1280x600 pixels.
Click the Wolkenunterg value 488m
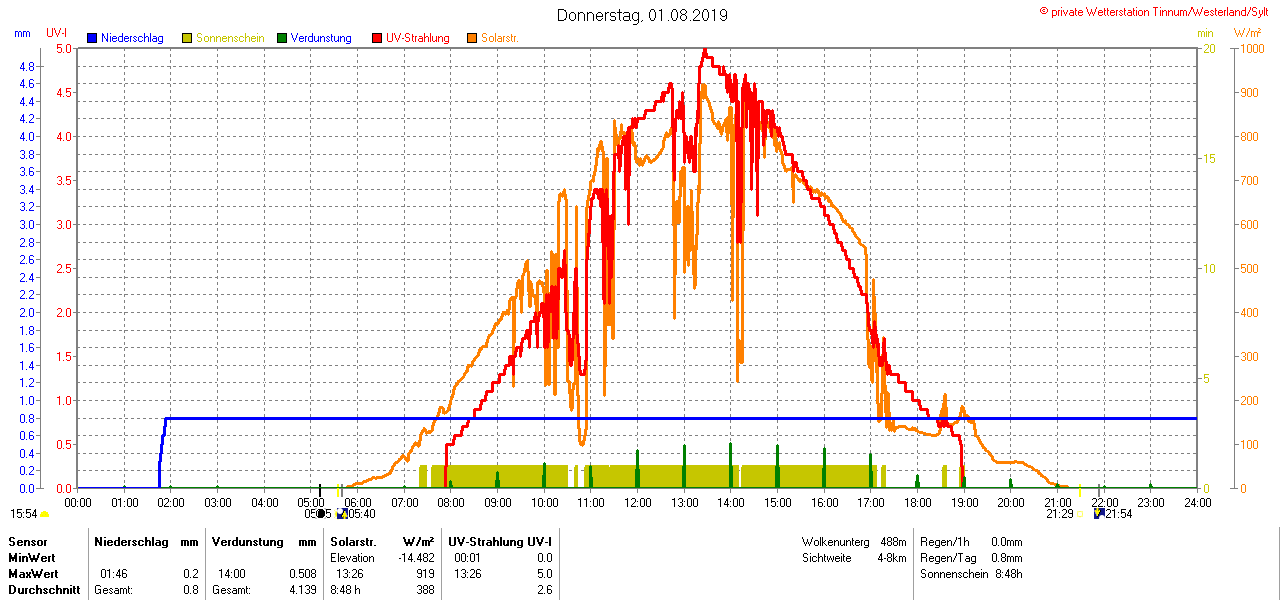pyautogui.click(x=893, y=541)
